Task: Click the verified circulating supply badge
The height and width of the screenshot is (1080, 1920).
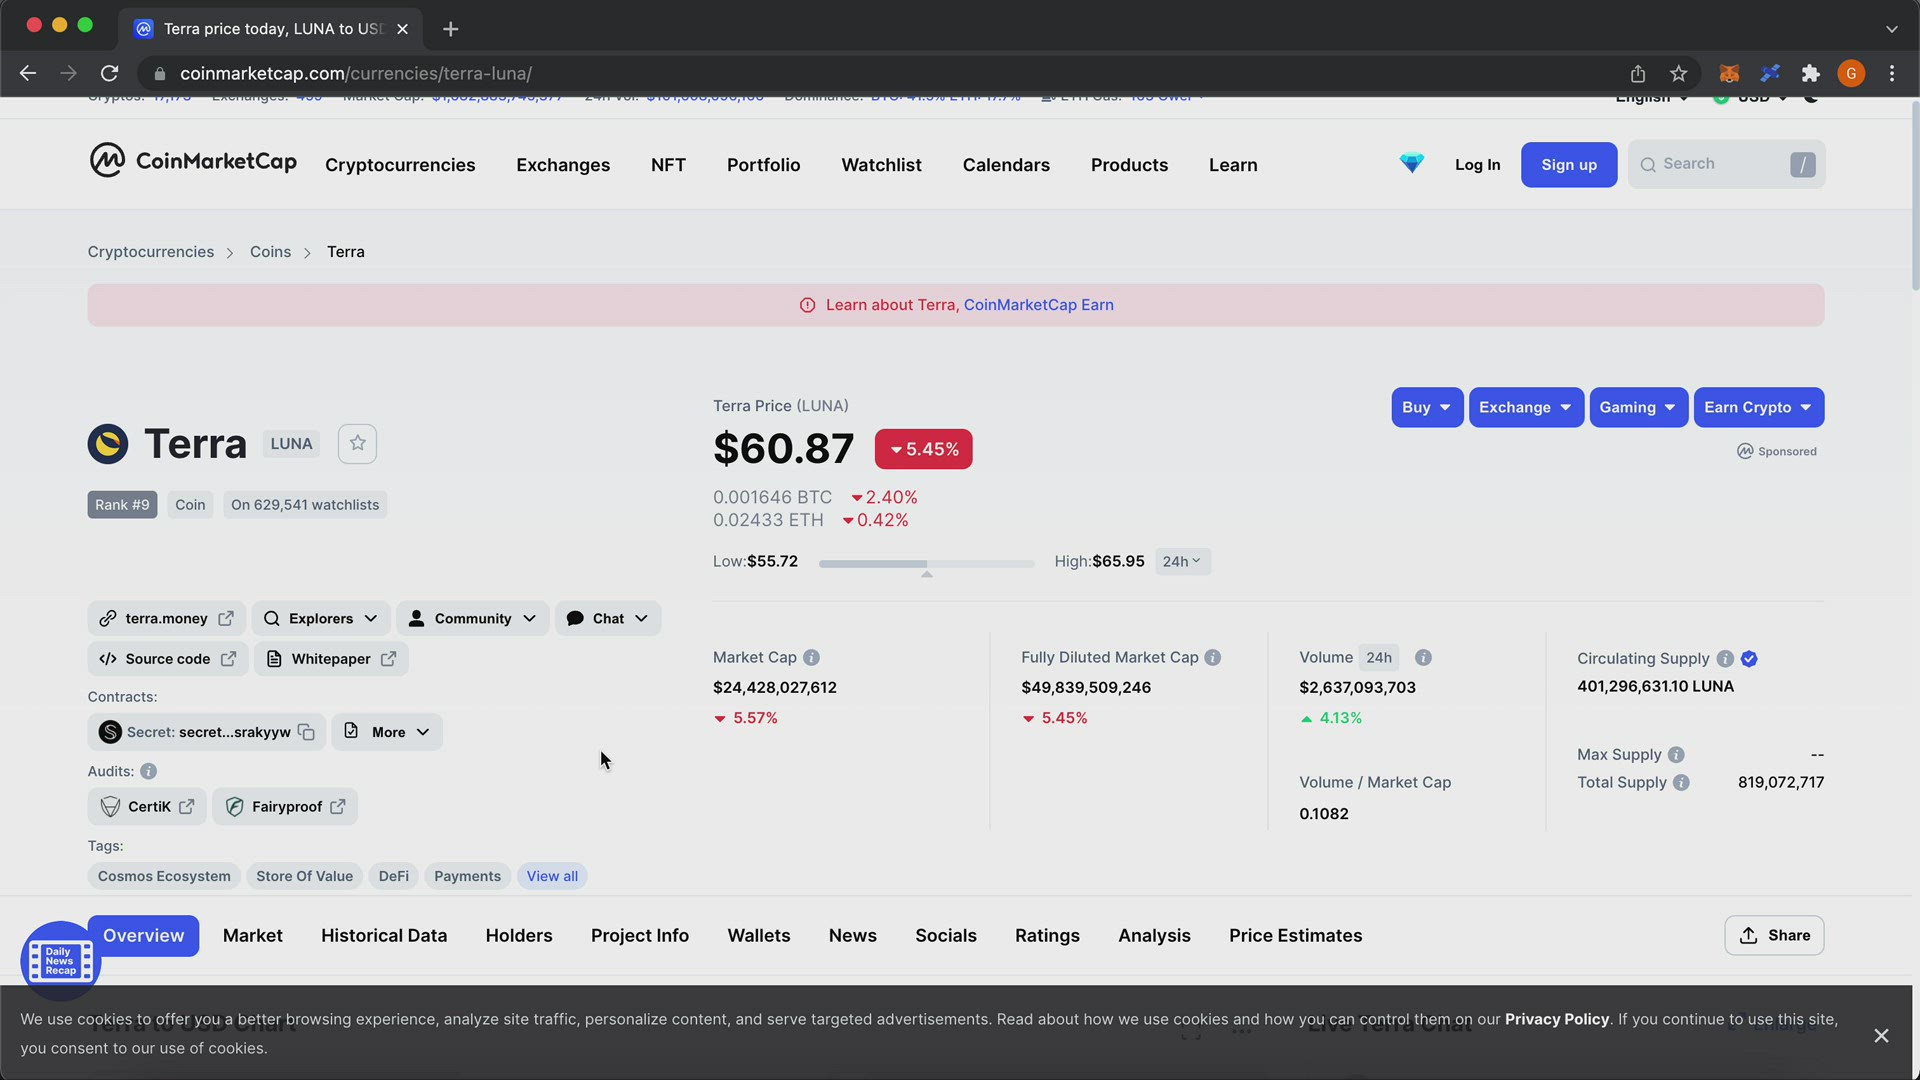Action: [1749, 659]
